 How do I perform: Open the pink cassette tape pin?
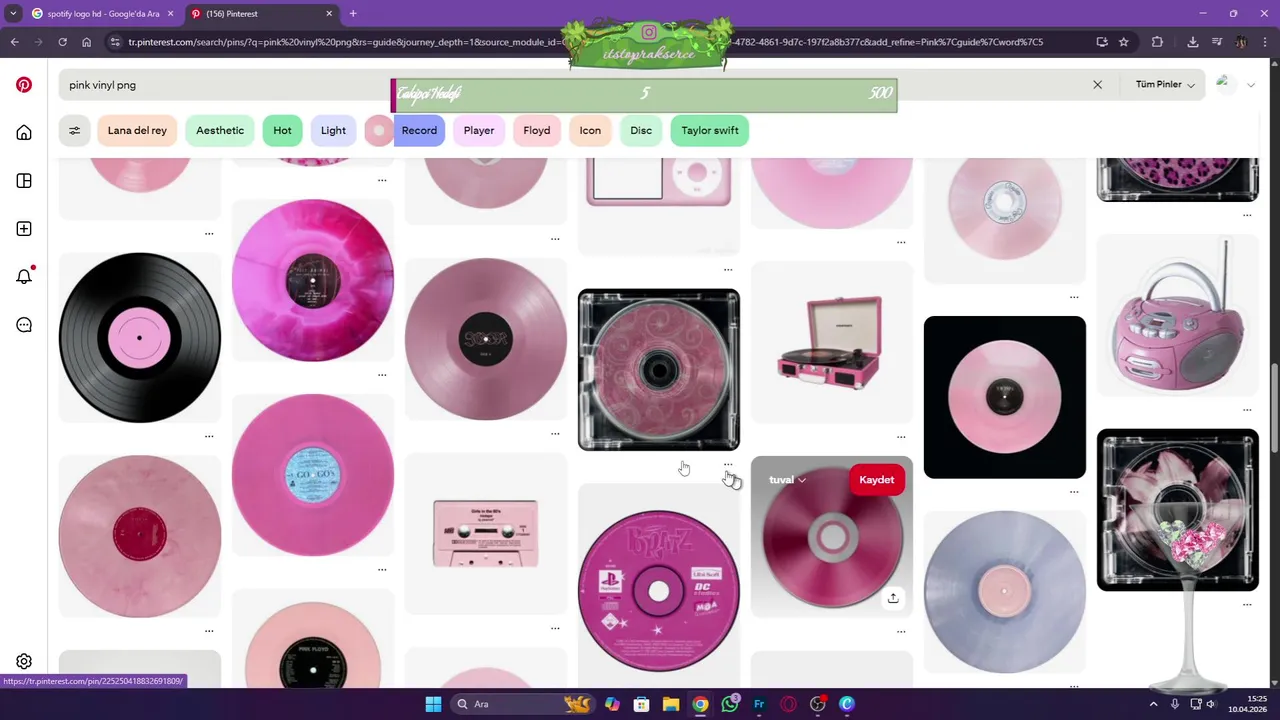tap(486, 533)
